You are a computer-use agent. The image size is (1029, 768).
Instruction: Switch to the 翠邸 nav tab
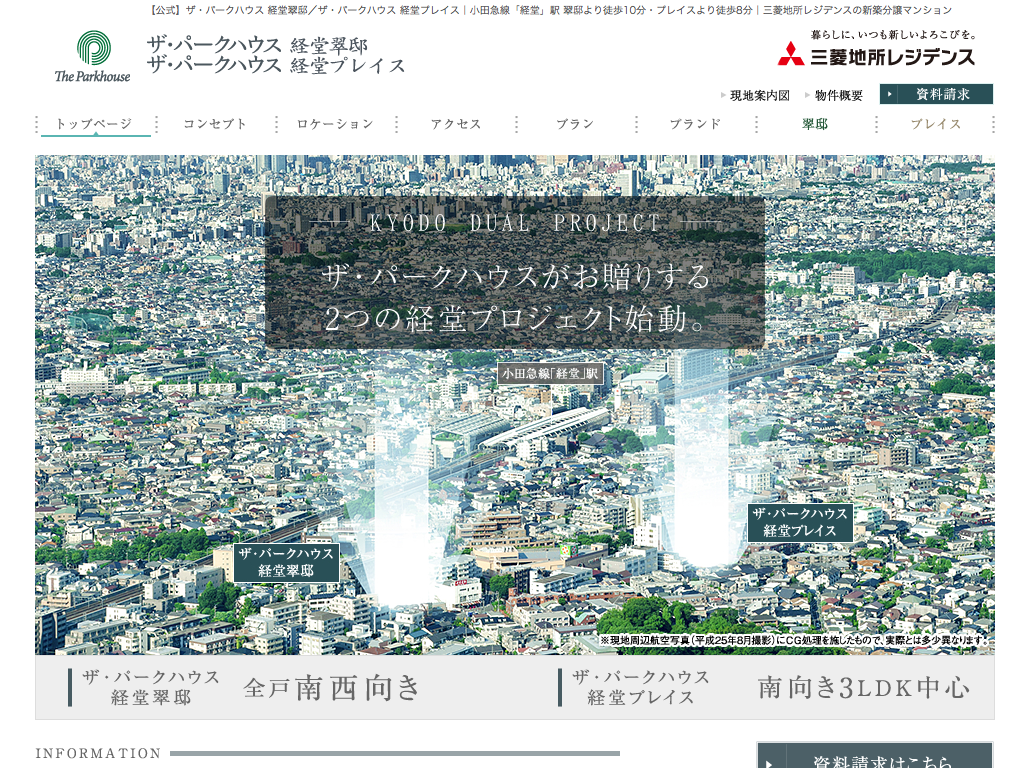[x=815, y=124]
